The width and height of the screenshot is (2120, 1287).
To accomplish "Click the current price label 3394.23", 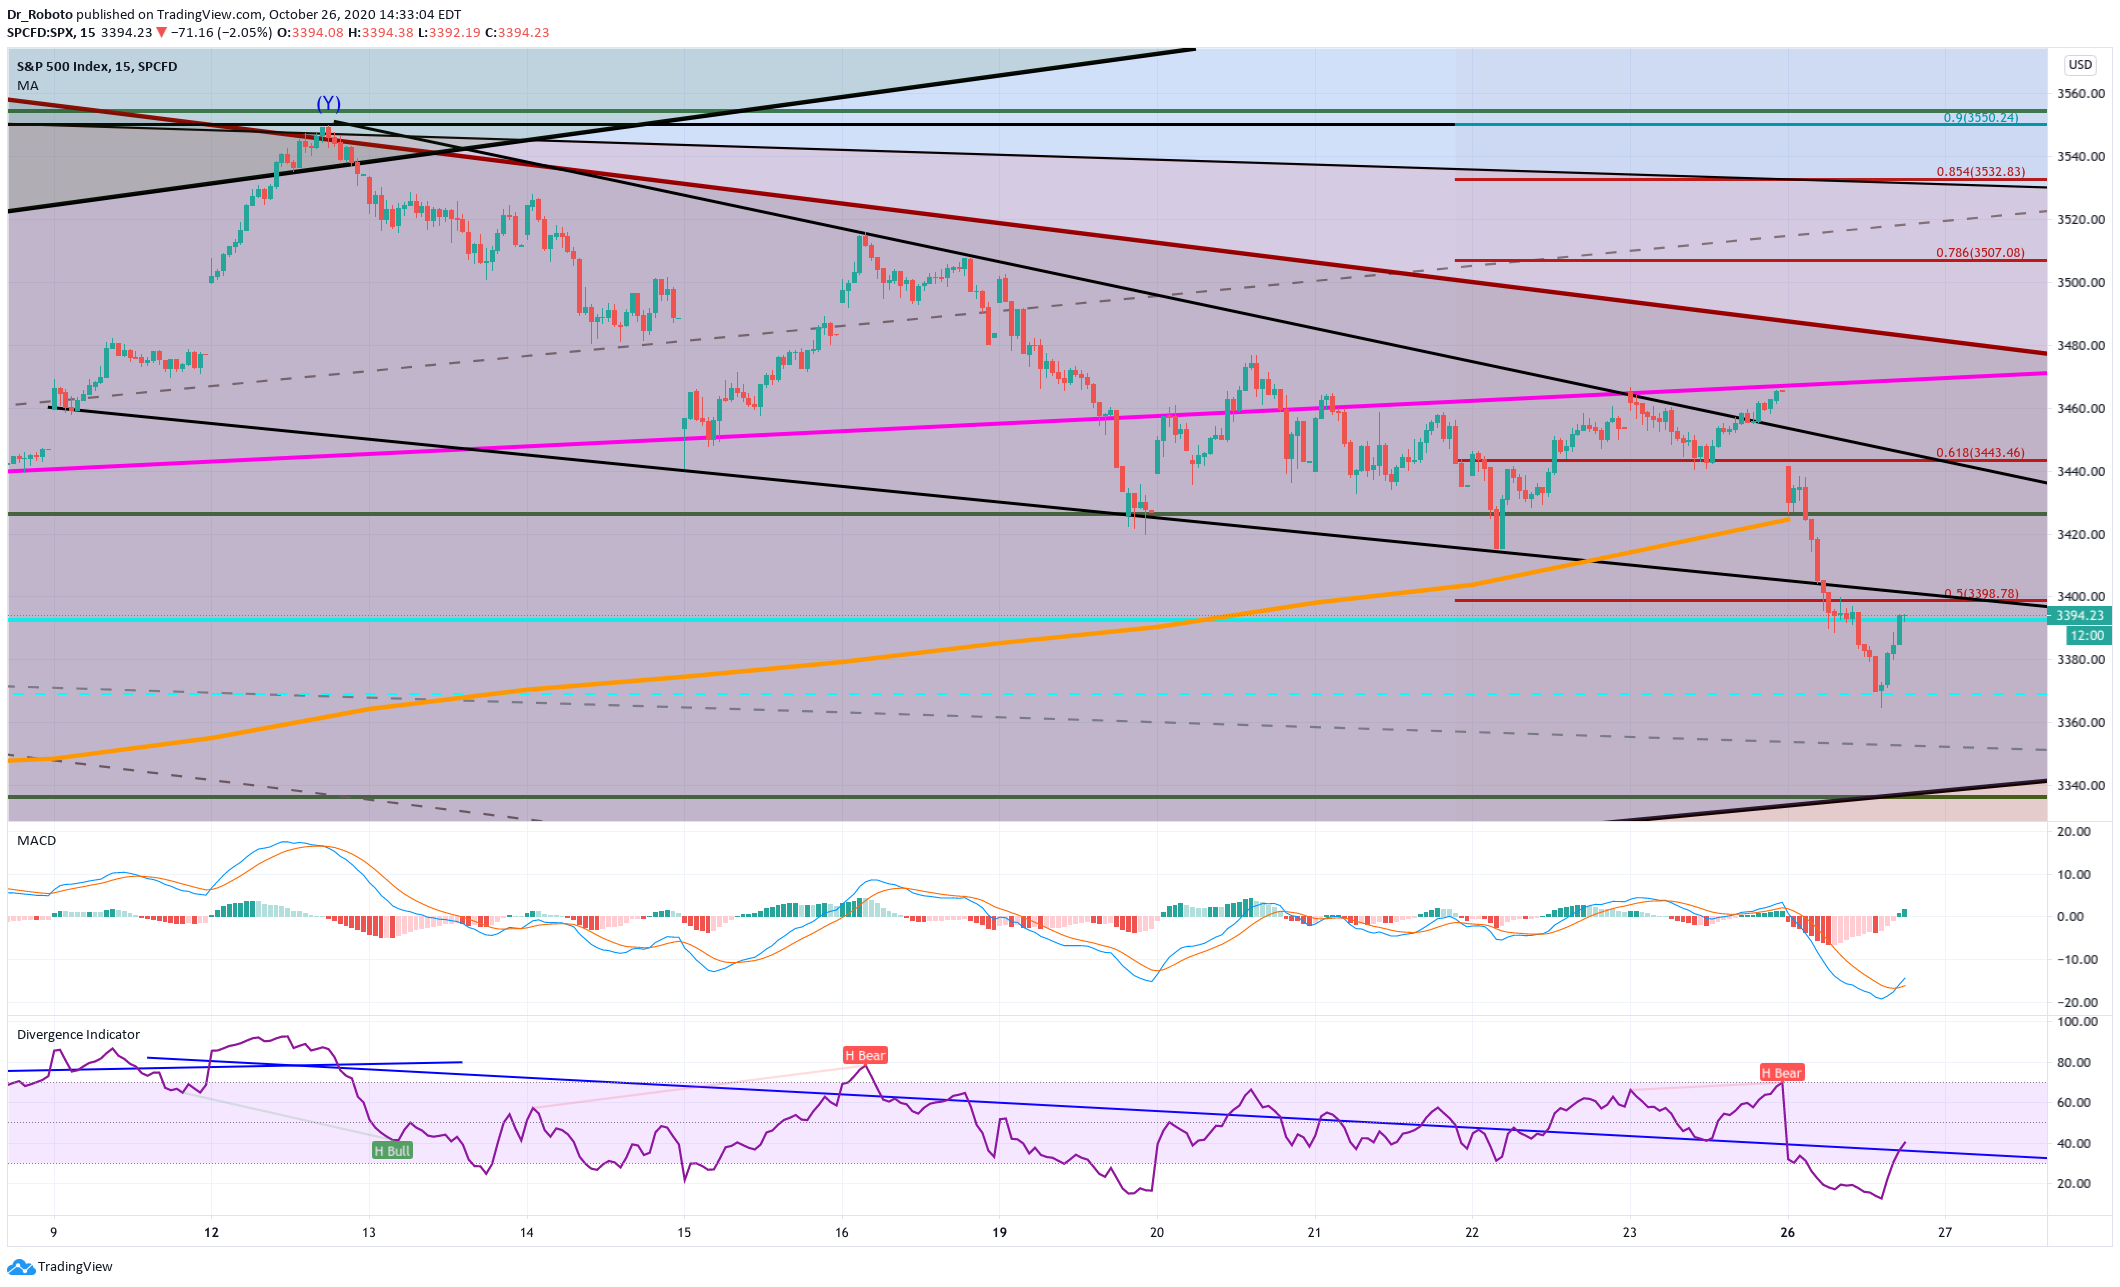I will tap(2080, 616).
